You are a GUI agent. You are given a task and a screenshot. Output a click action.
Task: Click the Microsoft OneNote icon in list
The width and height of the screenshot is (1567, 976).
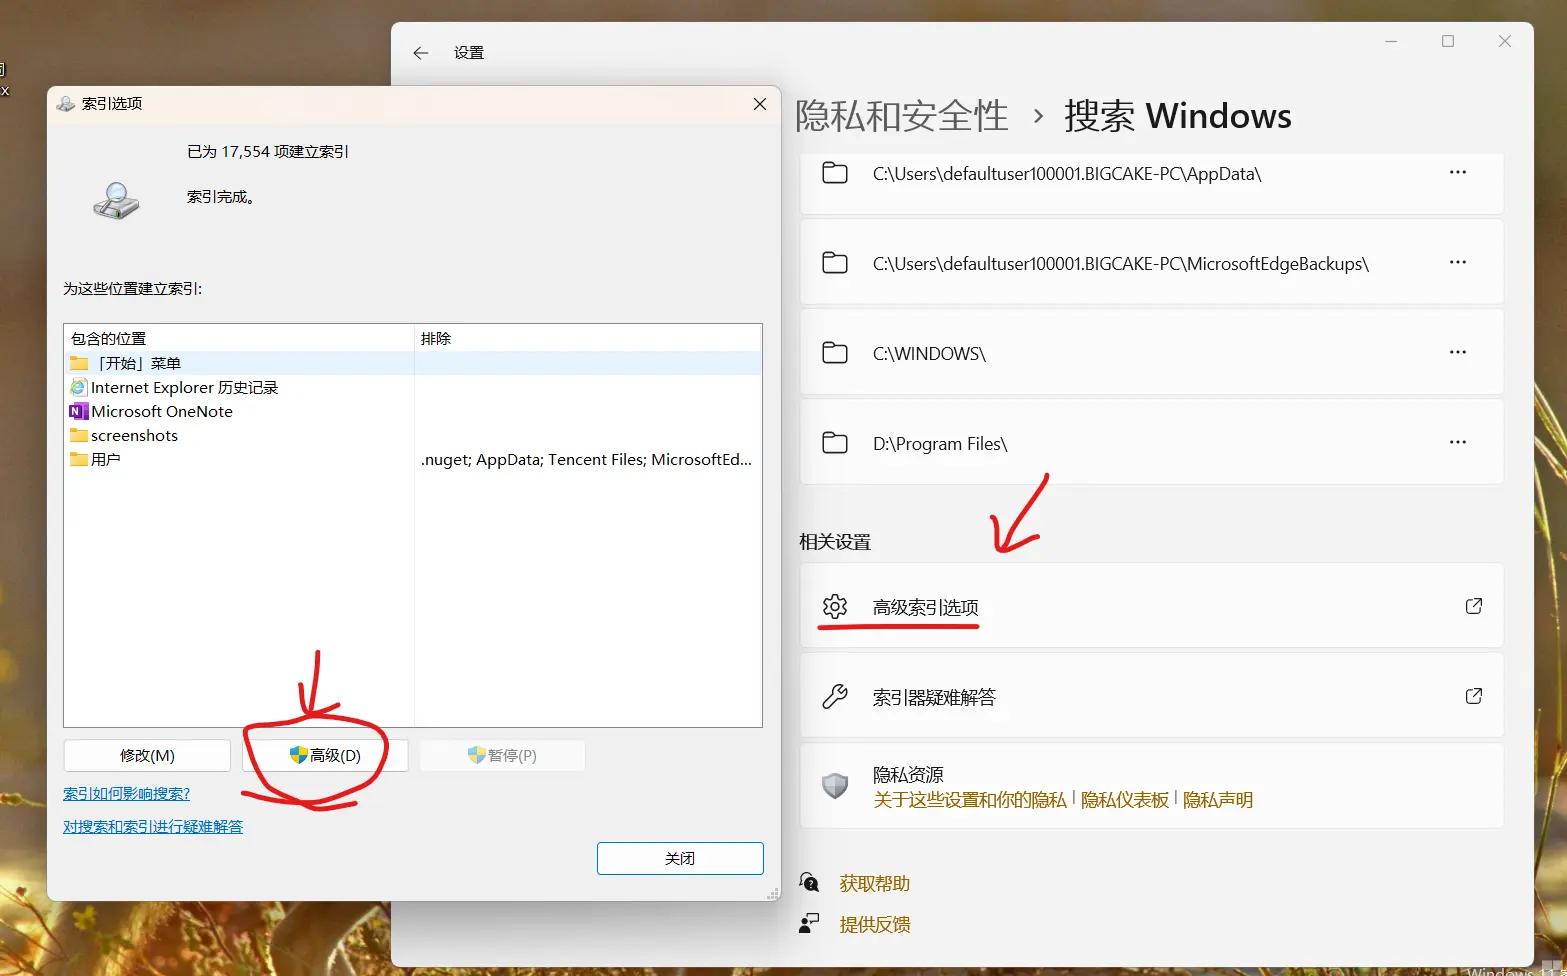click(79, 411)
